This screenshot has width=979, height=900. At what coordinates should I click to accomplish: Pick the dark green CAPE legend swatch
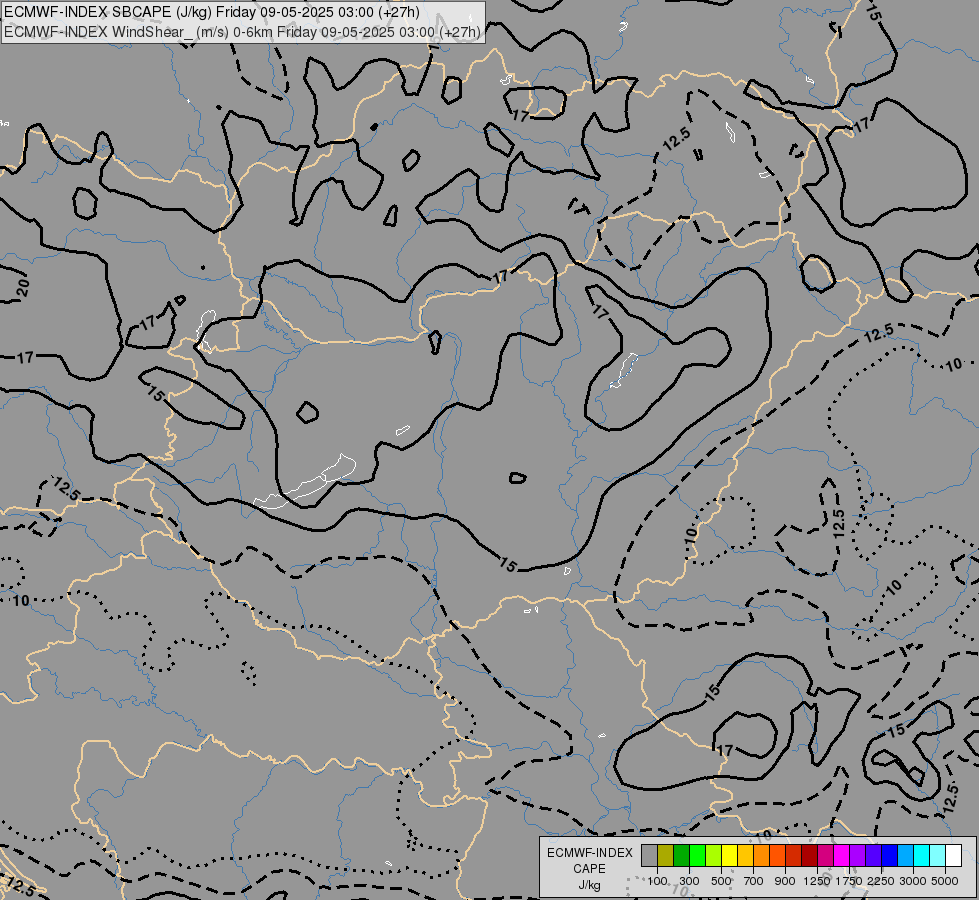pyautogui.click(x=682, y=855)
